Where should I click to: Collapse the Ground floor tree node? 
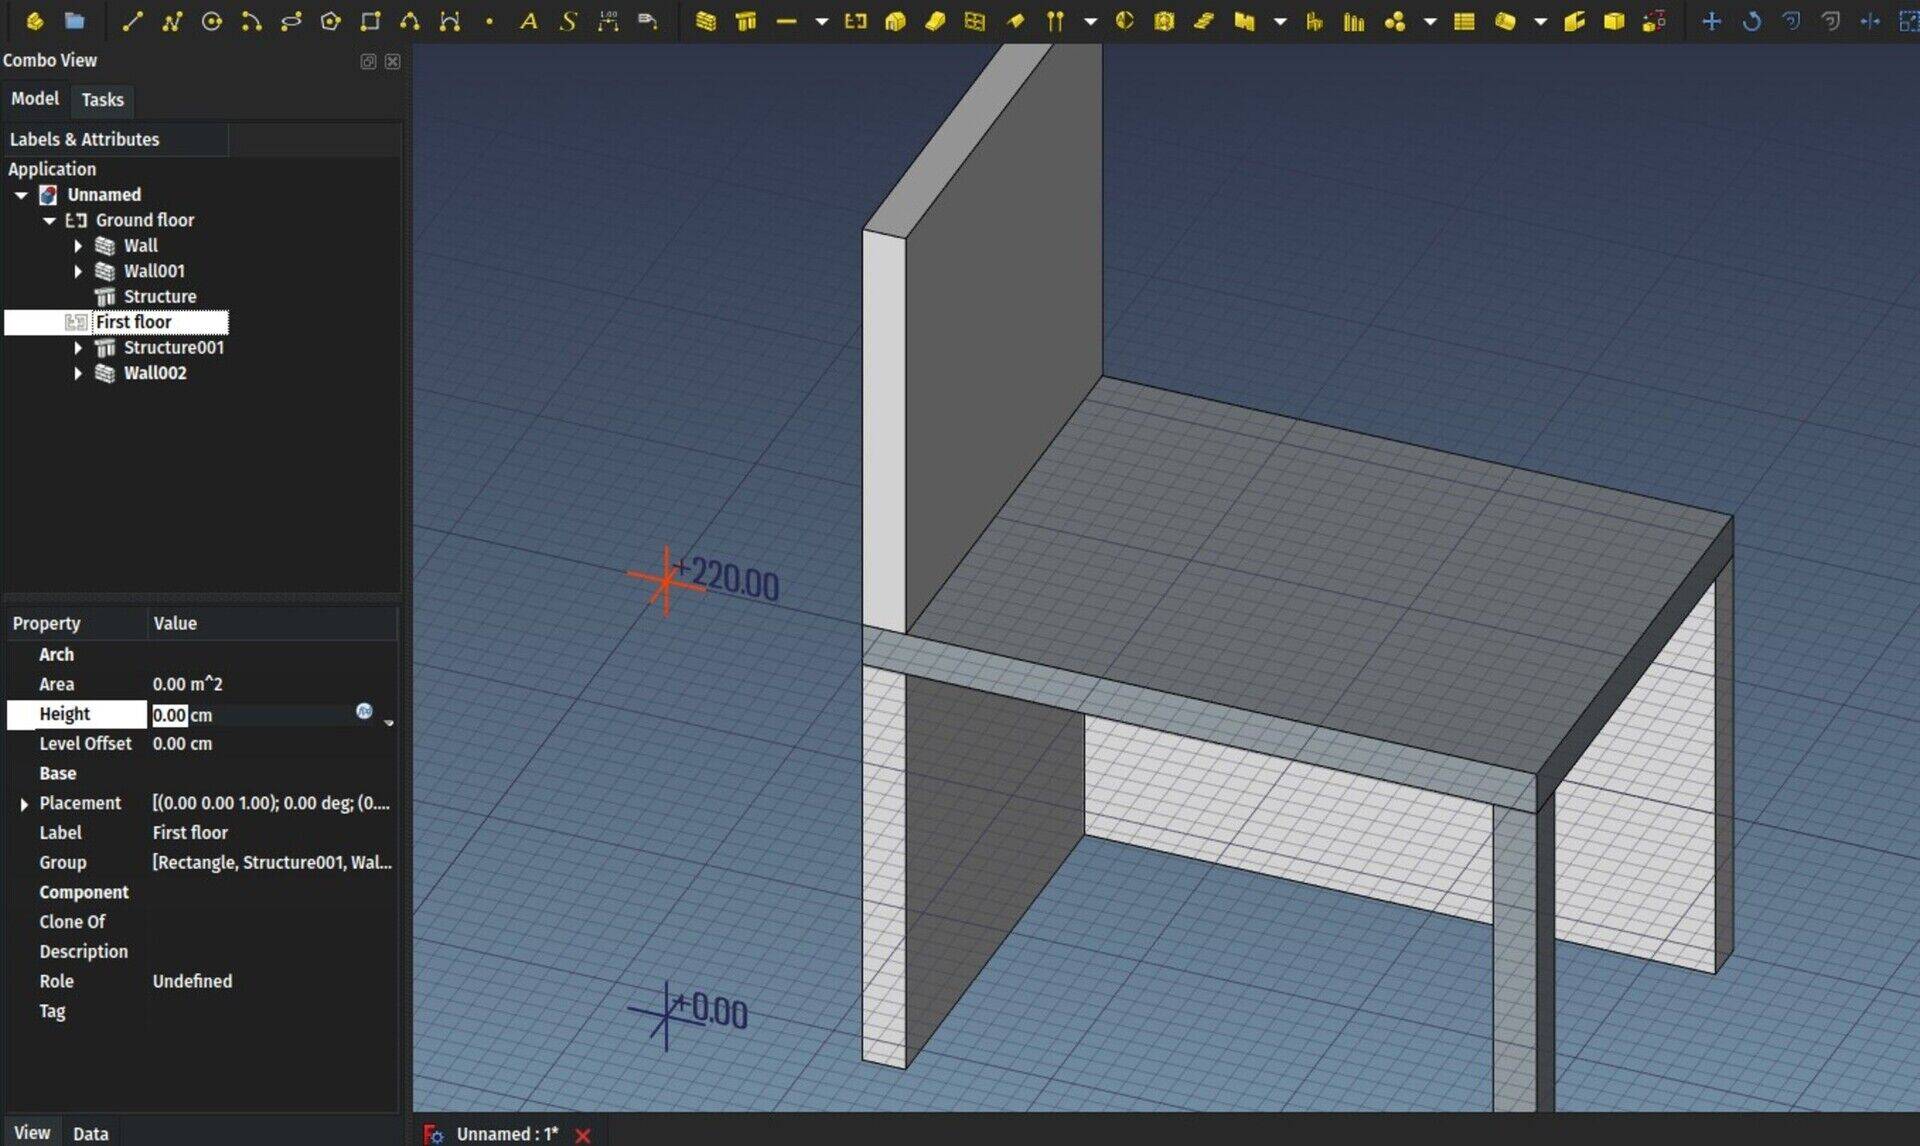(x=49, y=220)
